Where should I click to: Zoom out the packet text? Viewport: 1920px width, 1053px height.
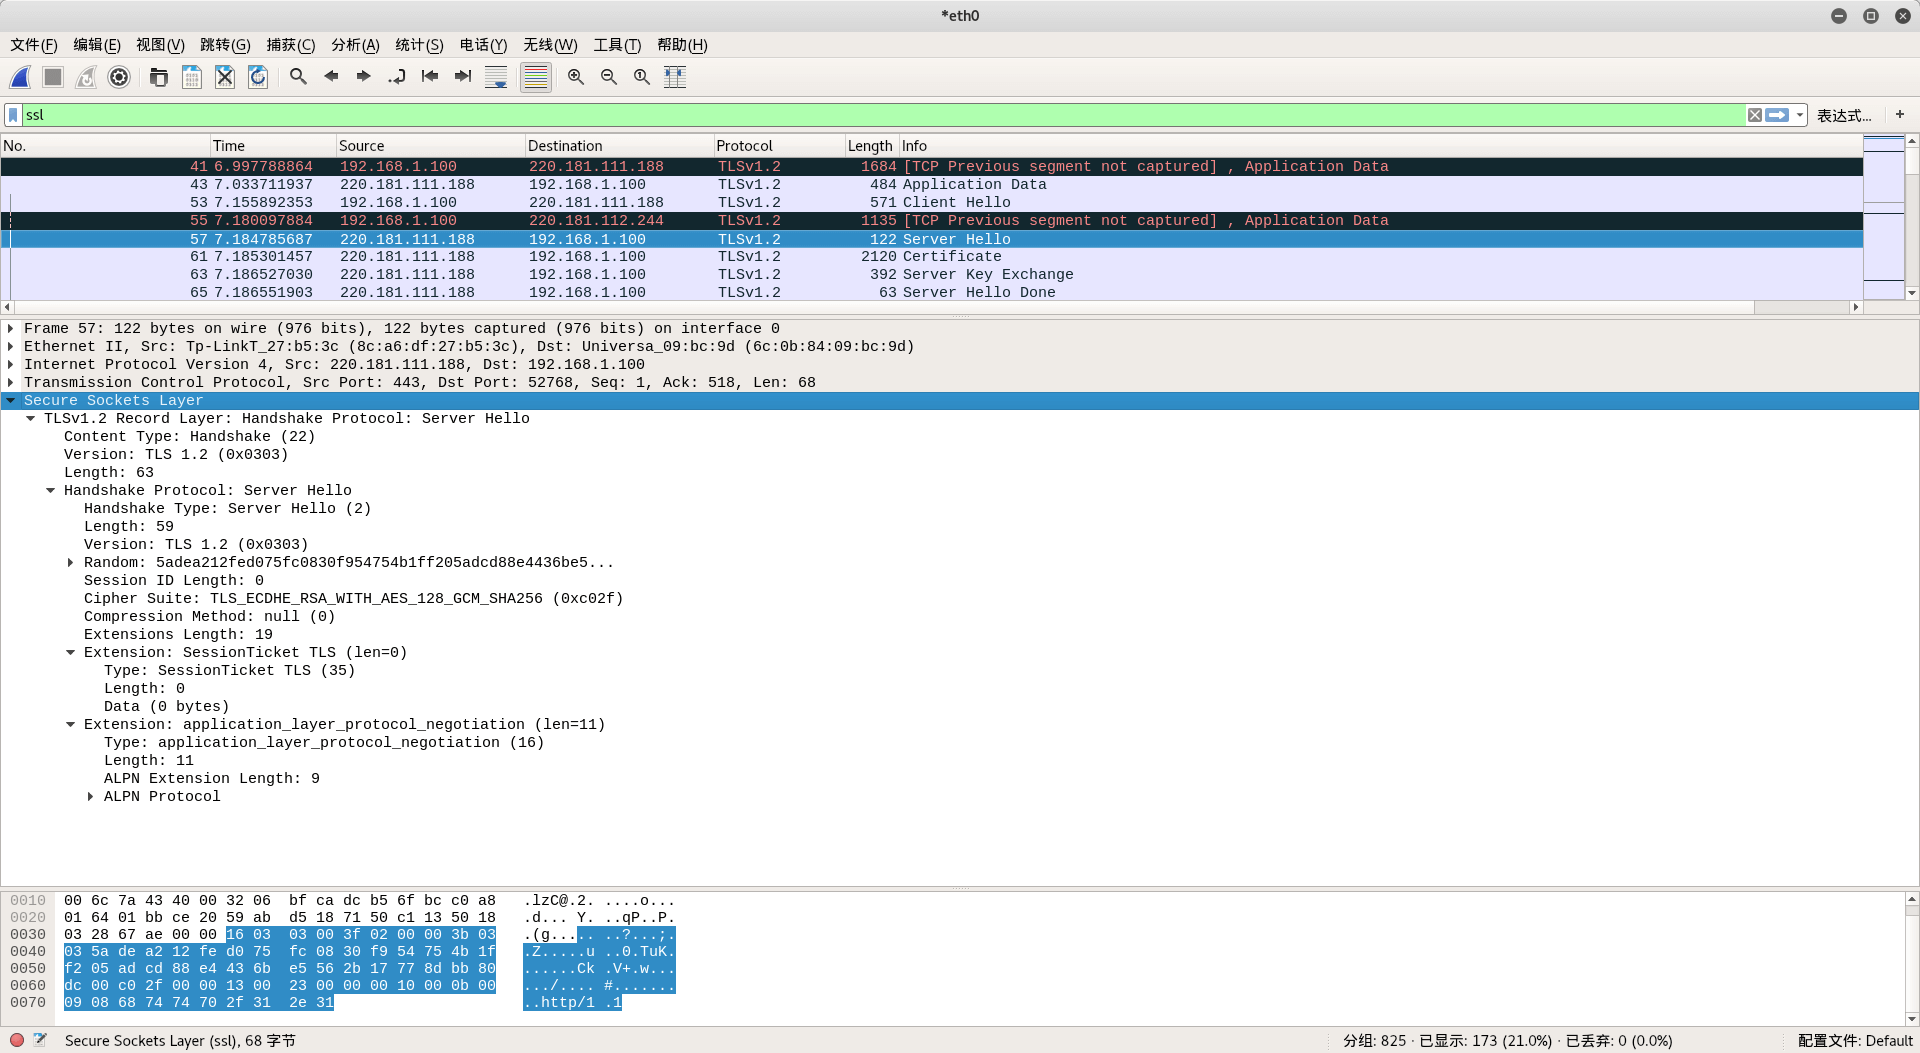coord(609,77)
